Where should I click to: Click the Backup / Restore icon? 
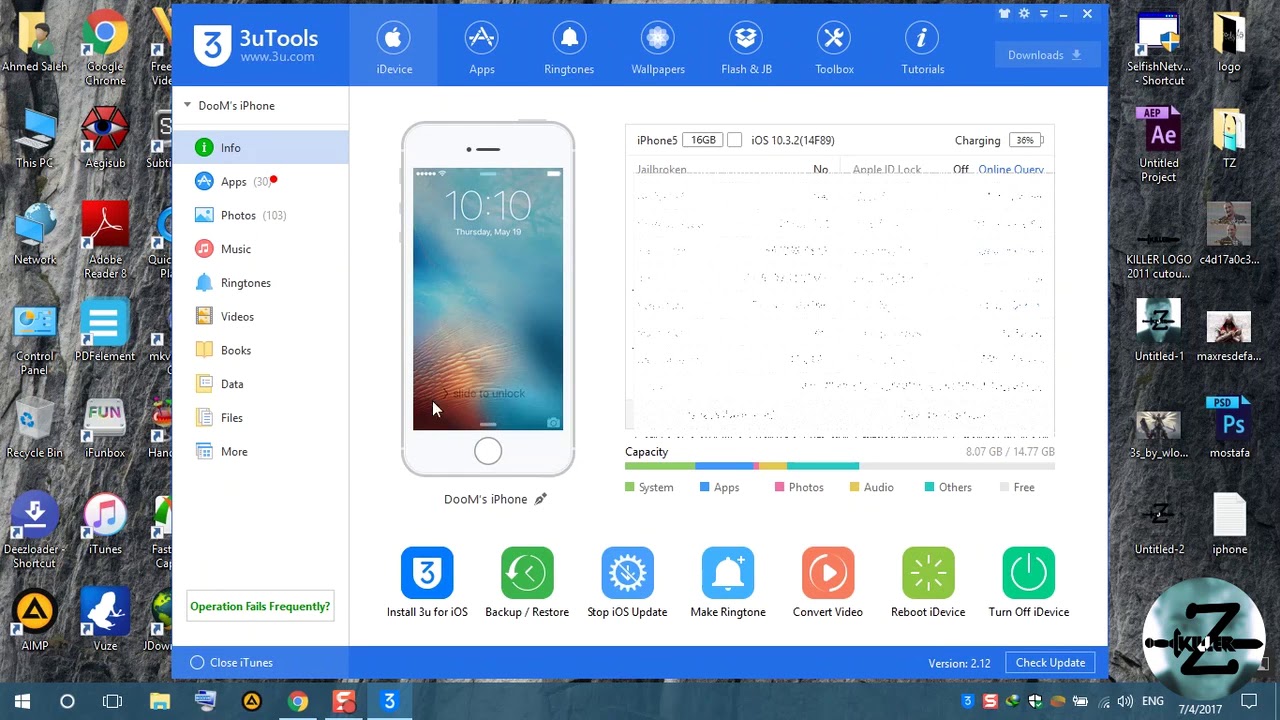tap(527, 572)
